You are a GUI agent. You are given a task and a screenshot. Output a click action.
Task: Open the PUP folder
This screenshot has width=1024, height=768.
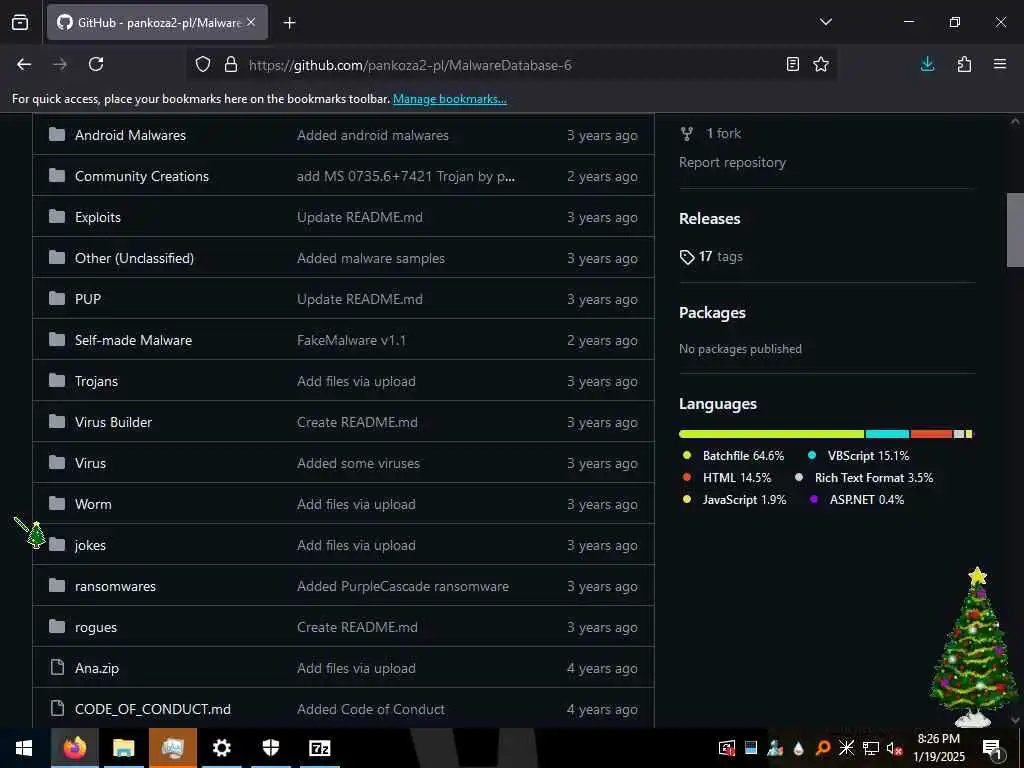(x=88, y=299)
